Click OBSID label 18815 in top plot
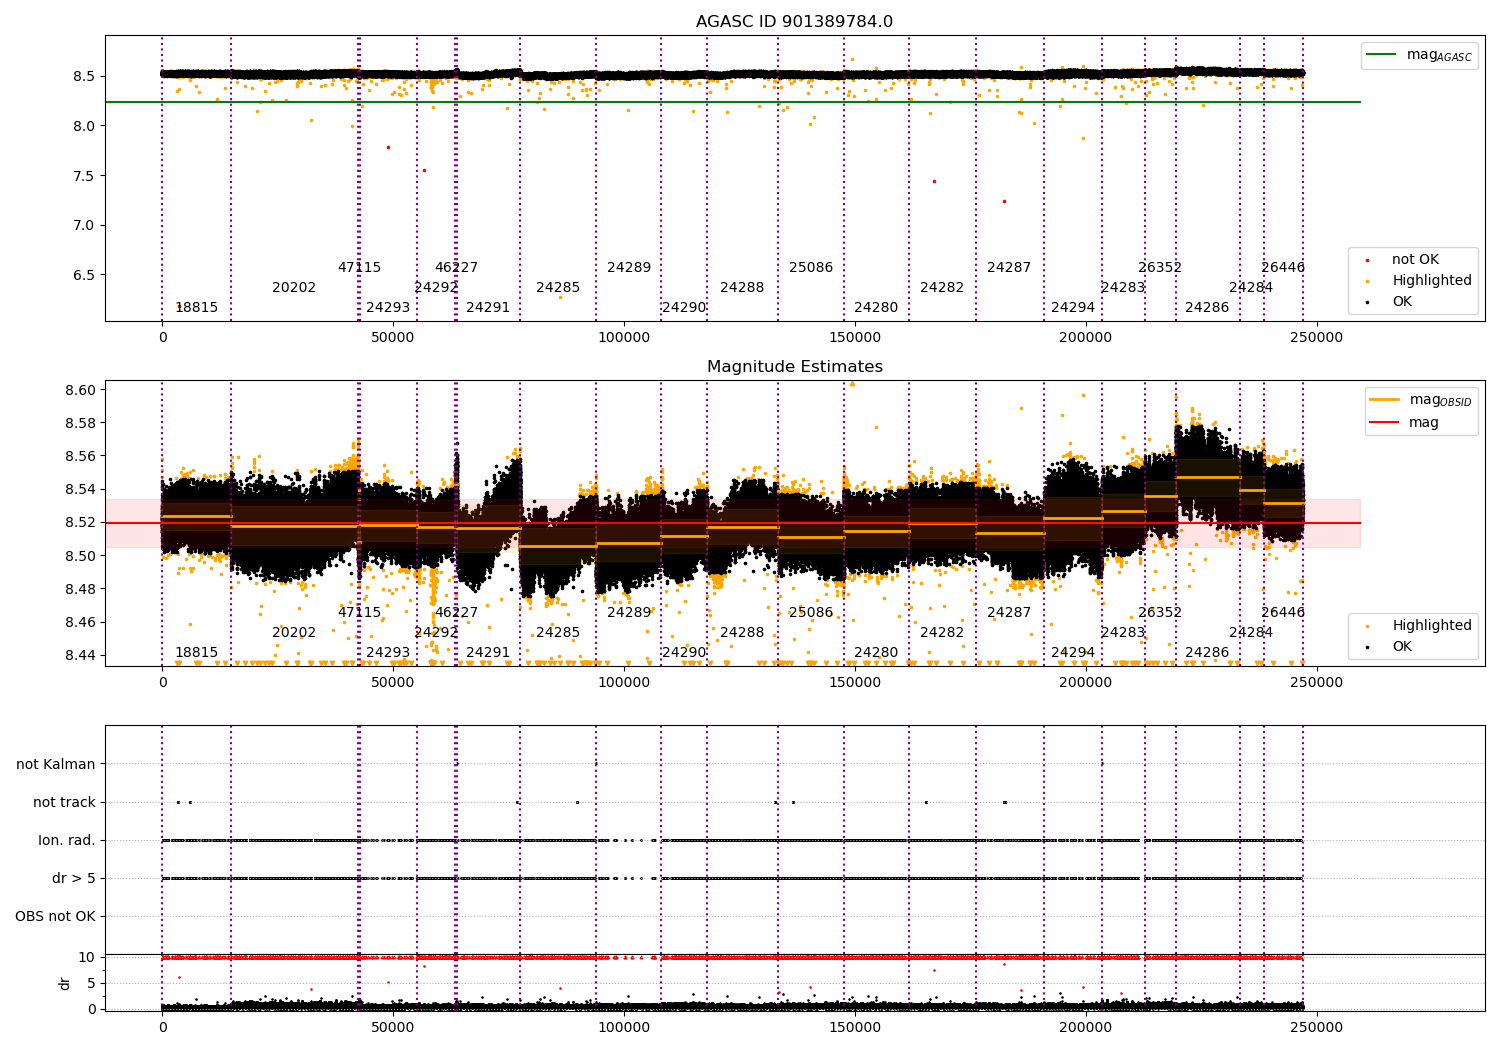The image size is (1500, 1050). pos(196,308)
